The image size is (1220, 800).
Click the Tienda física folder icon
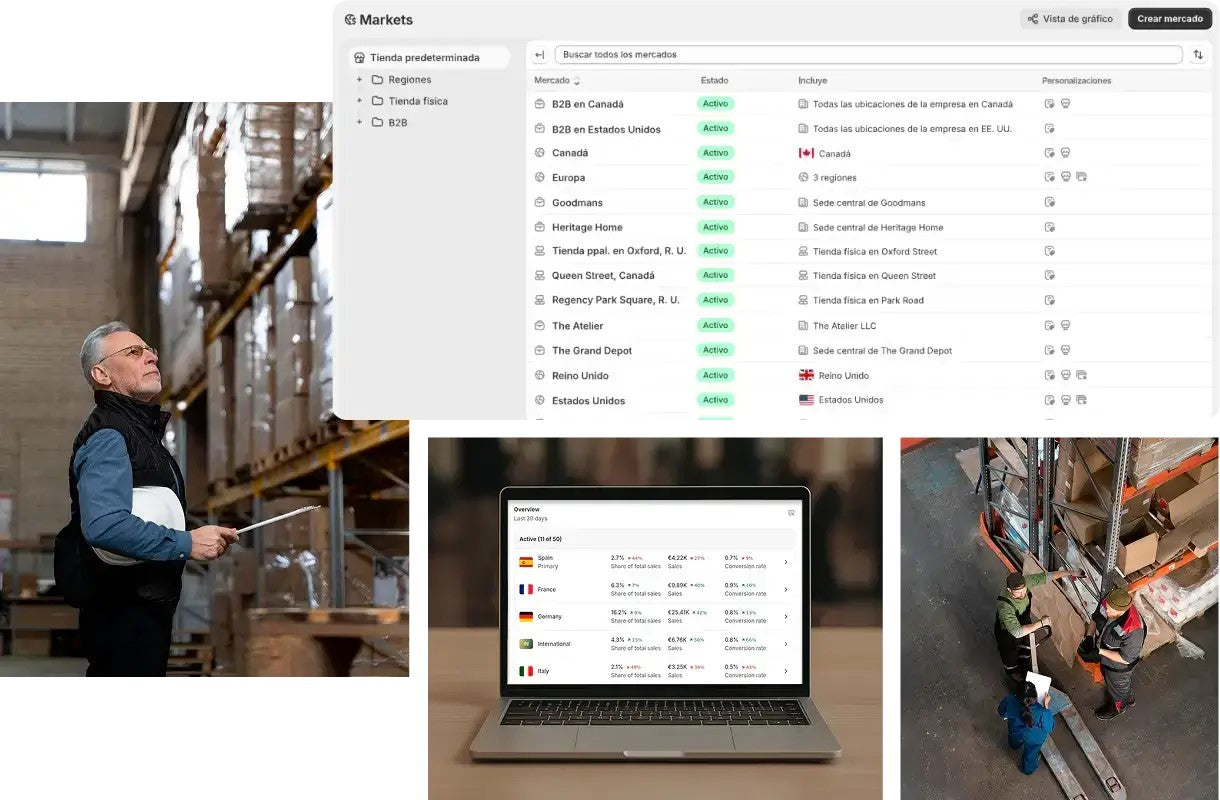(377, 101)
